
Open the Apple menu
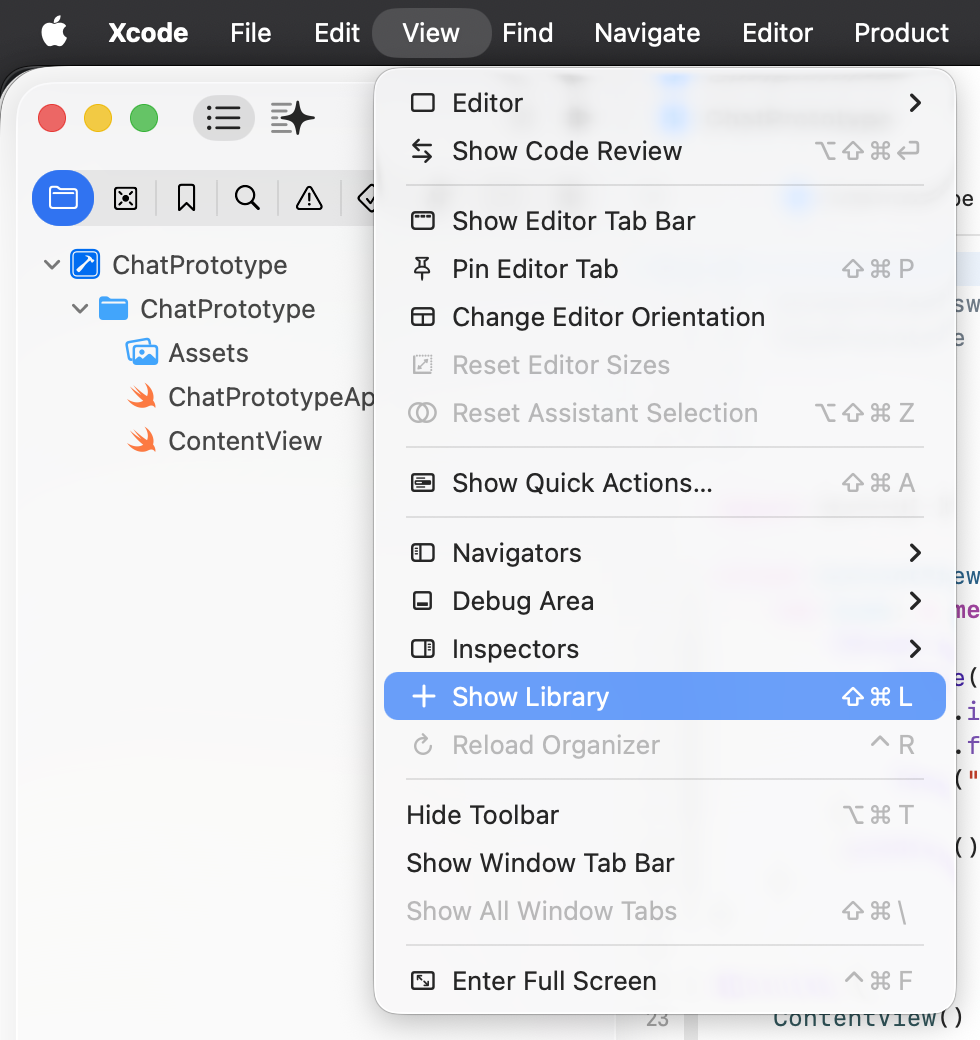click(x=54, y=32)
